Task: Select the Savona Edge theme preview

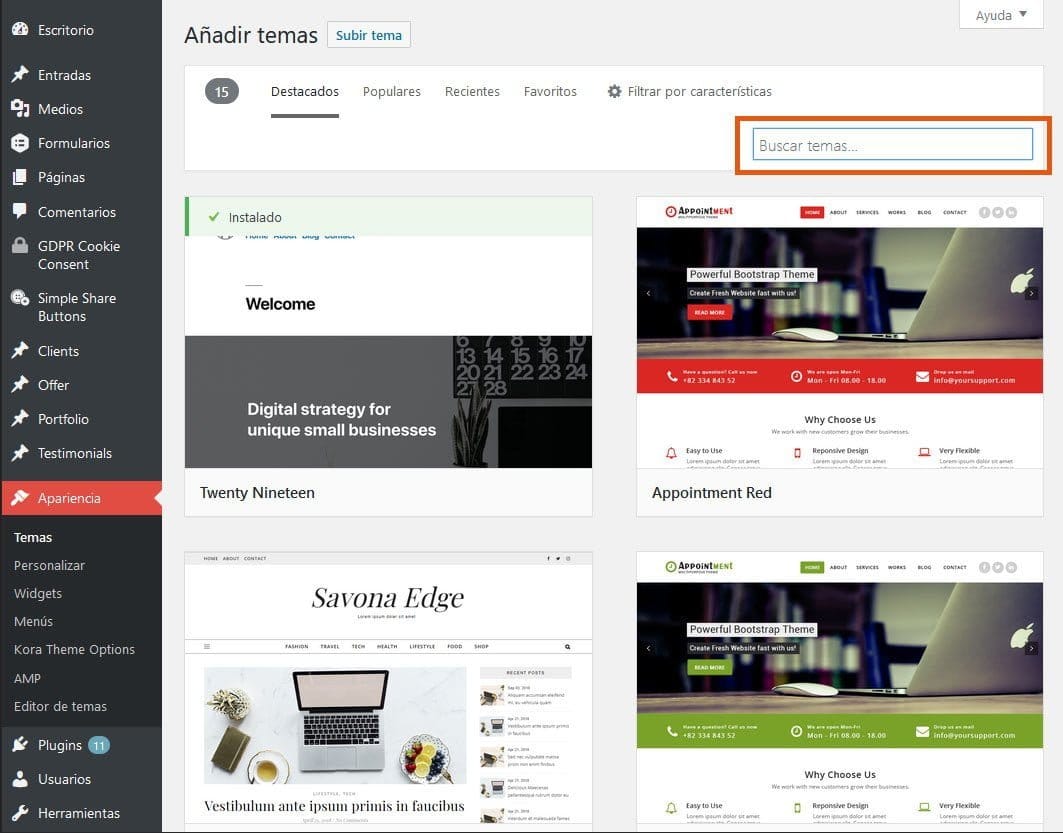Action: 388,685
